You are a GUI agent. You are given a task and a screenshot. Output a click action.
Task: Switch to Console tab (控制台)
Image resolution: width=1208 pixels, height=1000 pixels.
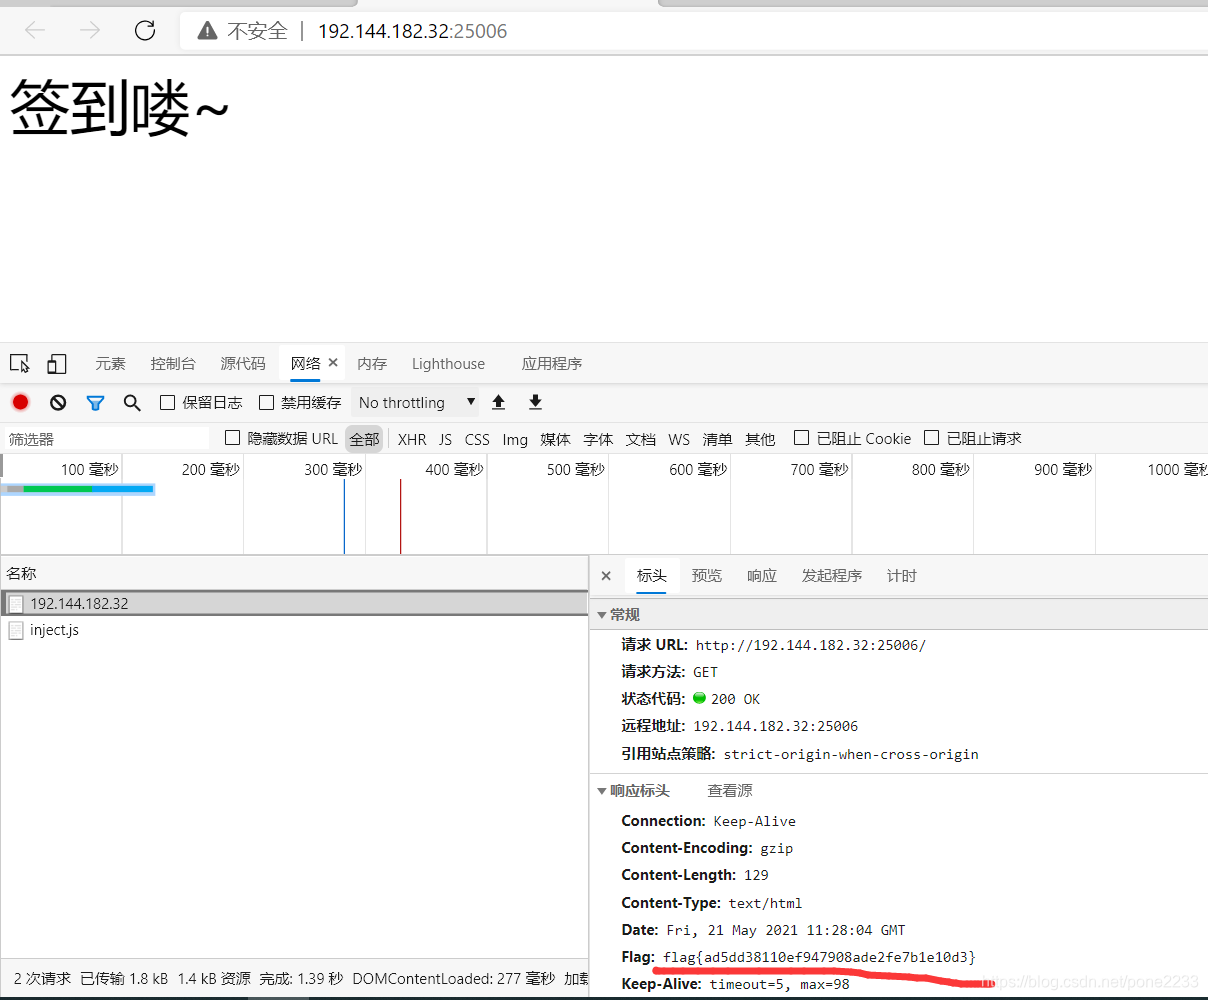173,364
